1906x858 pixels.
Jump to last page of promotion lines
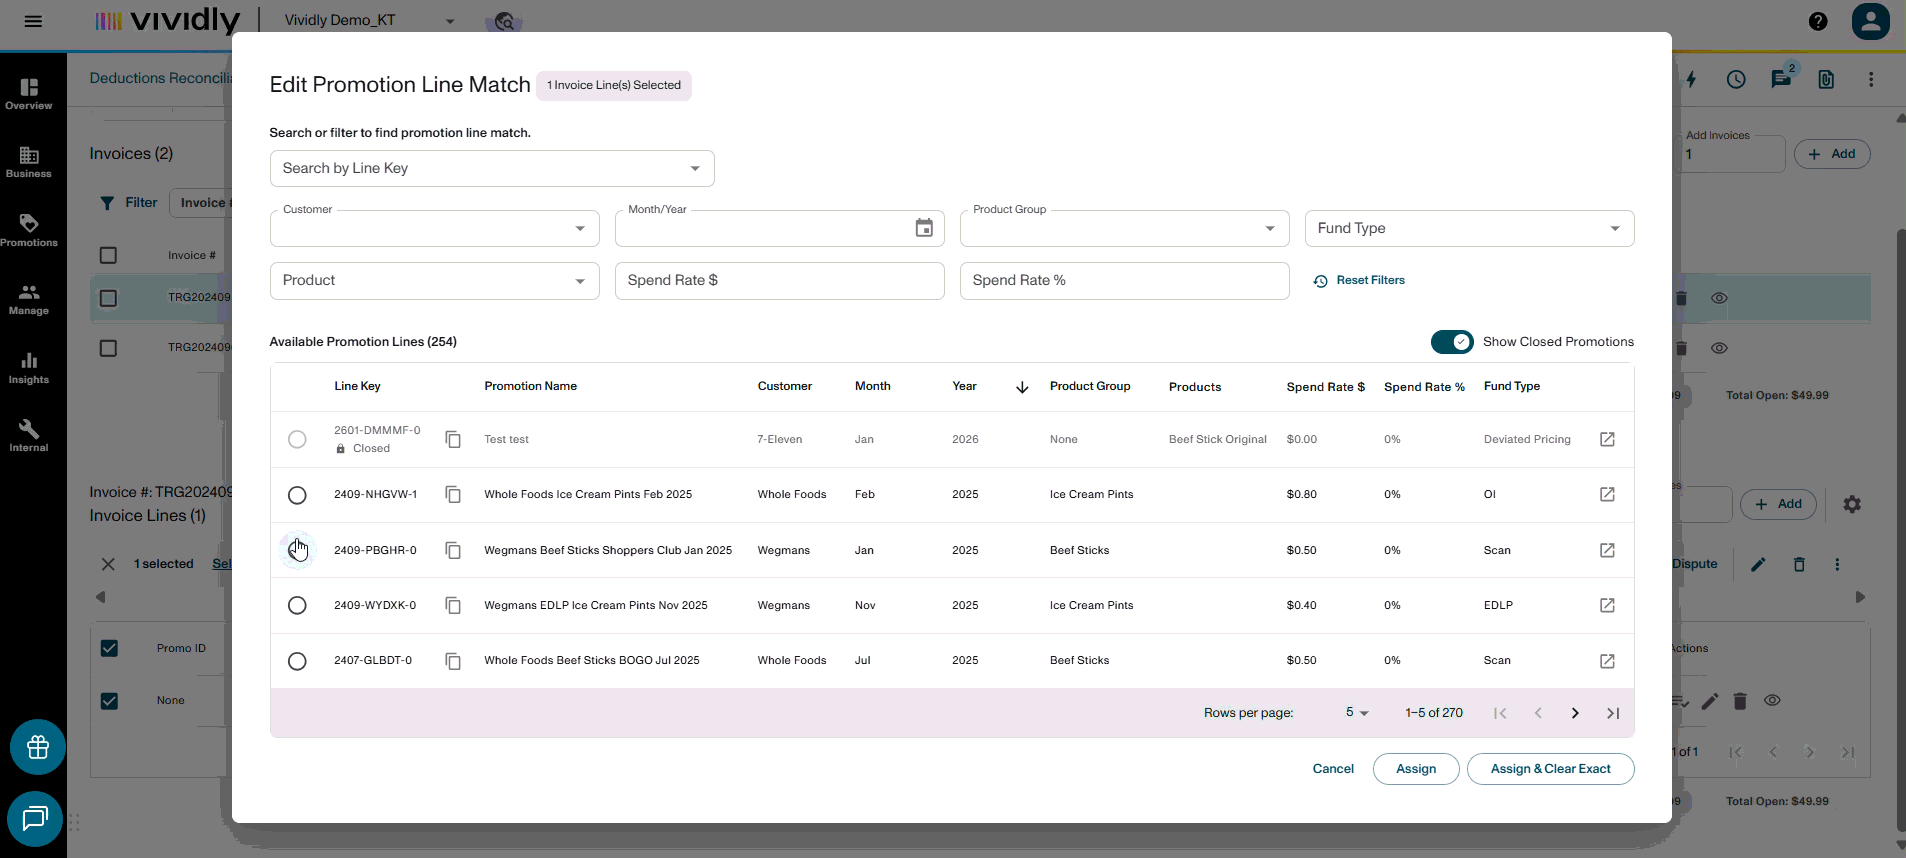tap(1613, 713)
